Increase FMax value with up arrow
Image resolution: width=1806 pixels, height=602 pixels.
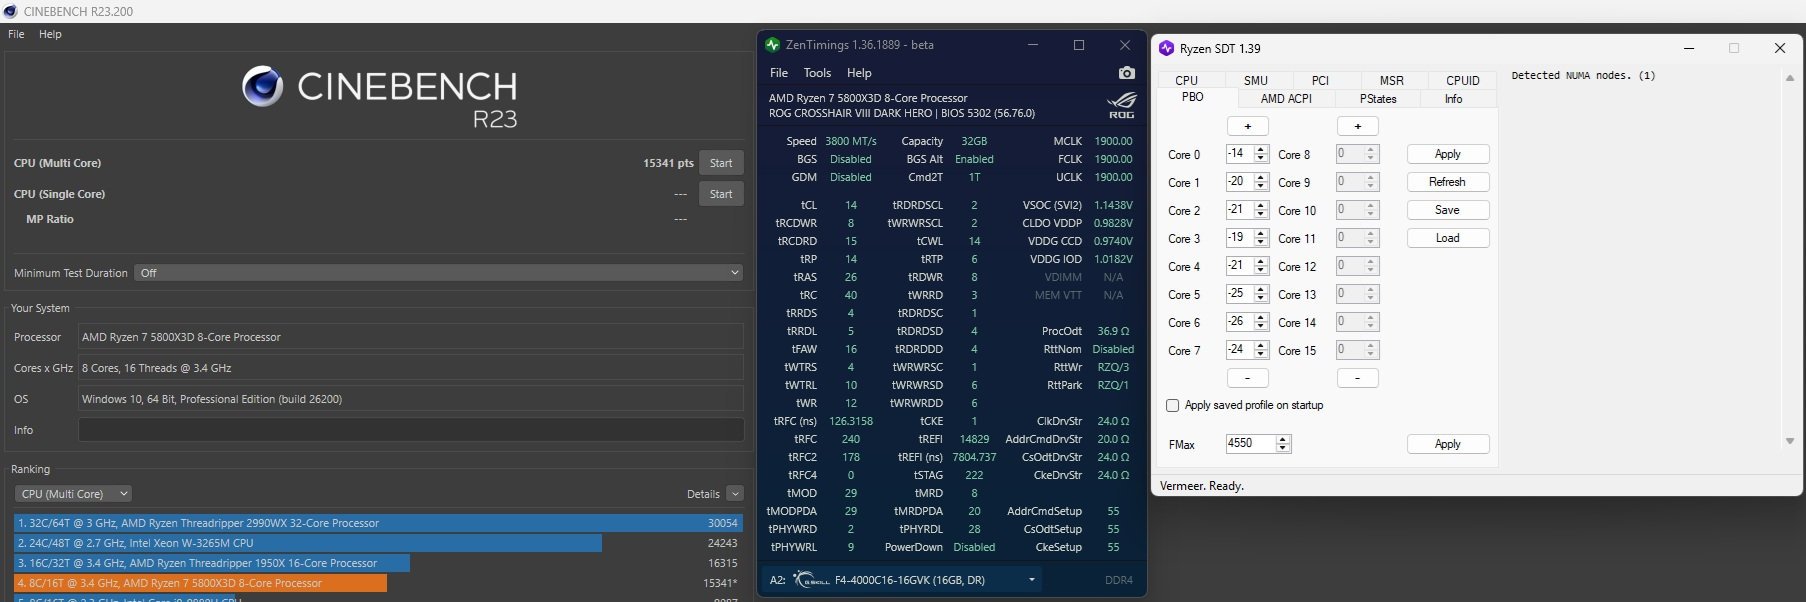(1284, 440)
